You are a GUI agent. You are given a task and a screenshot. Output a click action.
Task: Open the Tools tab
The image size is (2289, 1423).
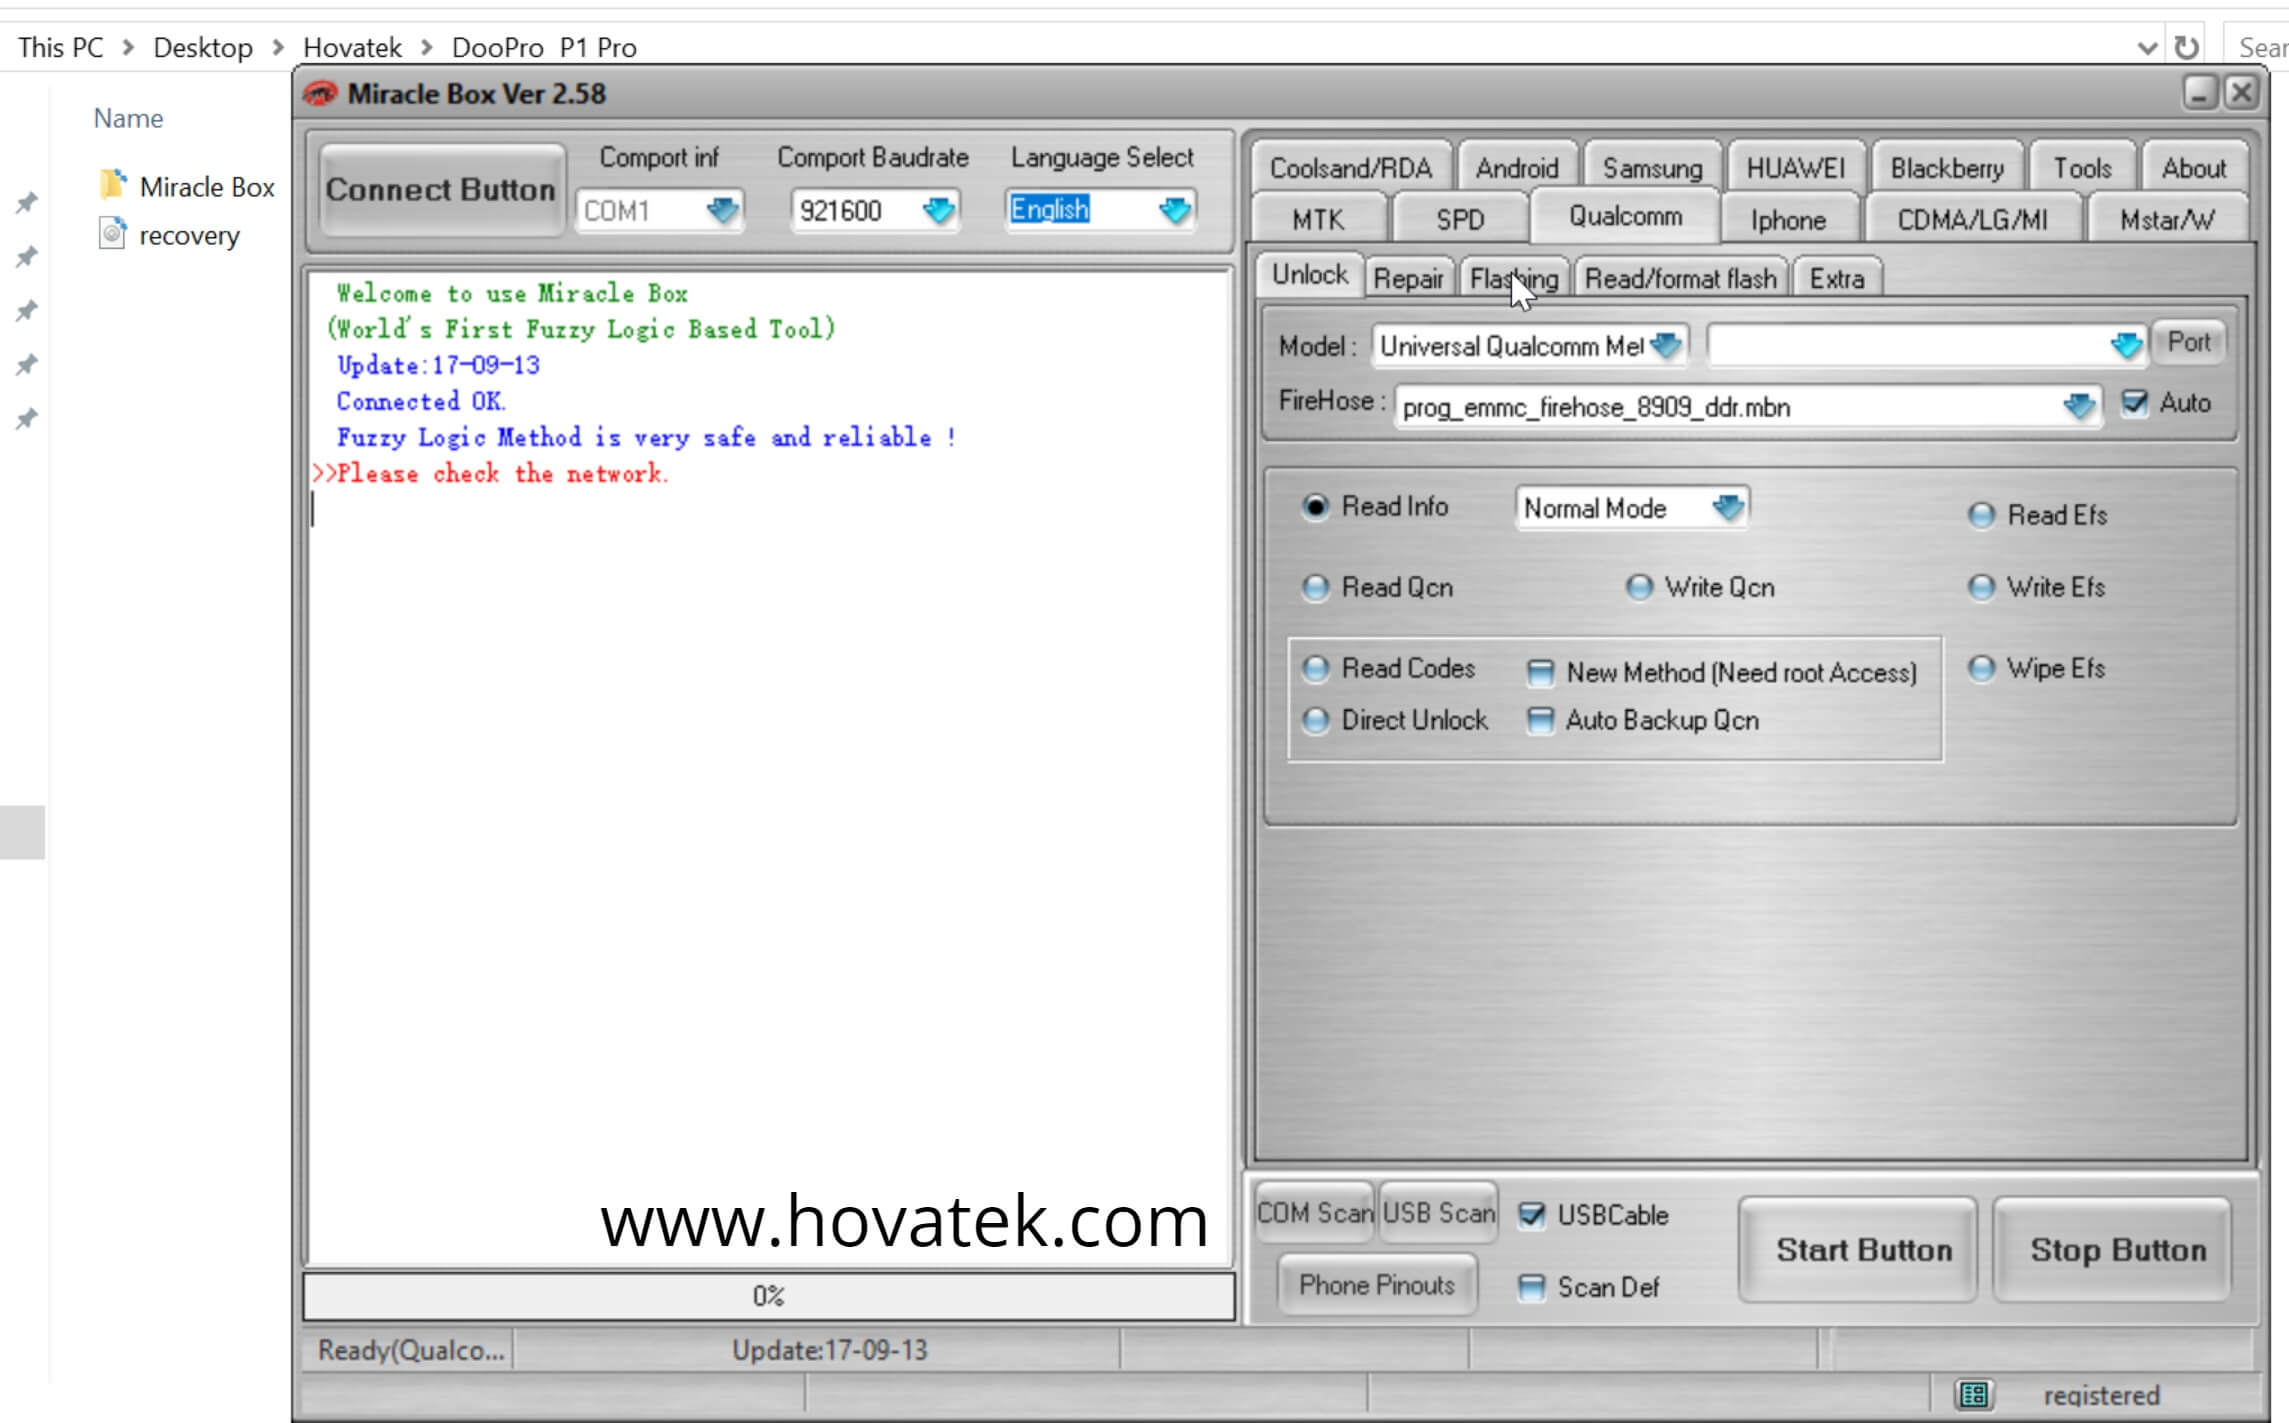pos(2082,168)
